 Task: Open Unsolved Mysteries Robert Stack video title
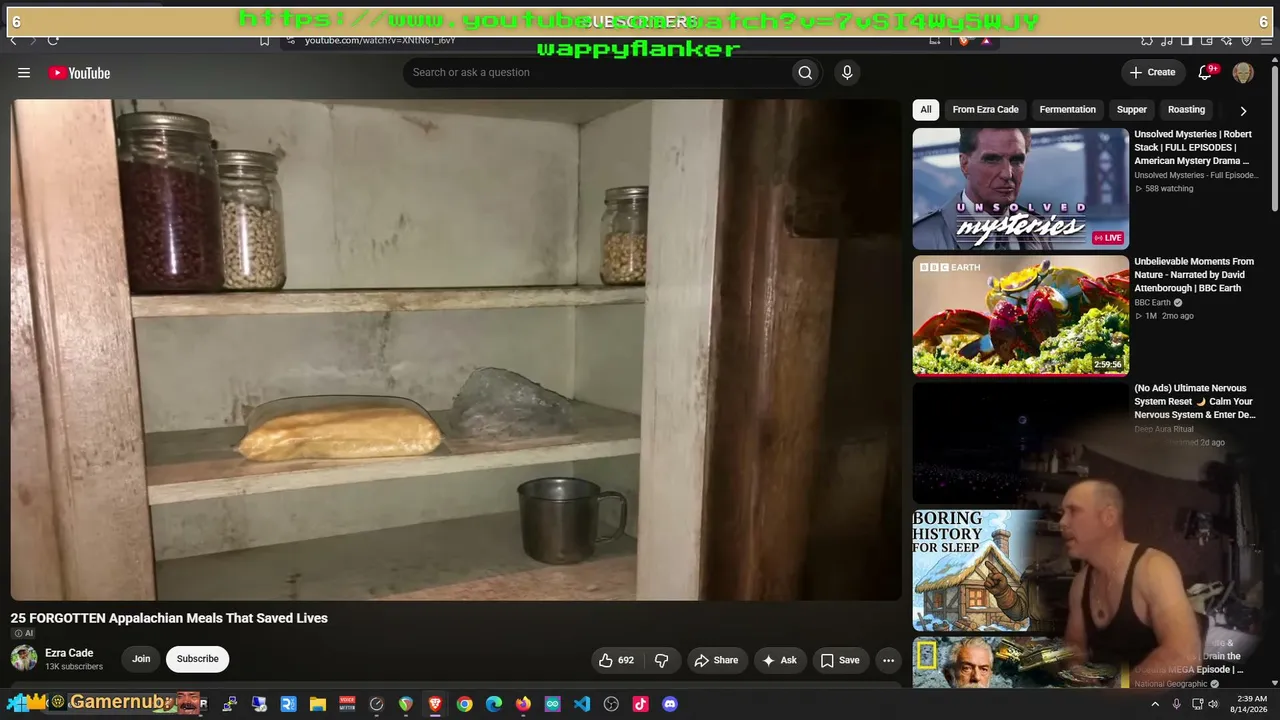click(x=1192, y=147)
